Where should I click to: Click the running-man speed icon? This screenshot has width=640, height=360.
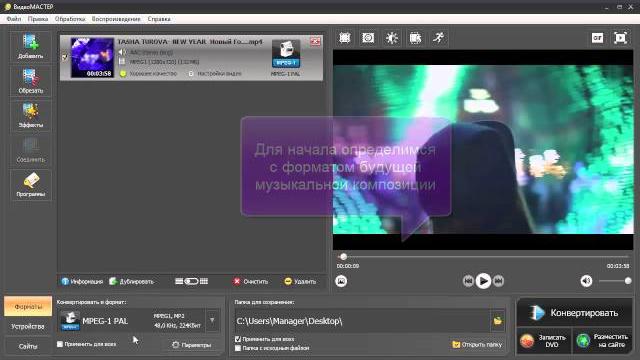(x=439, y=38)
